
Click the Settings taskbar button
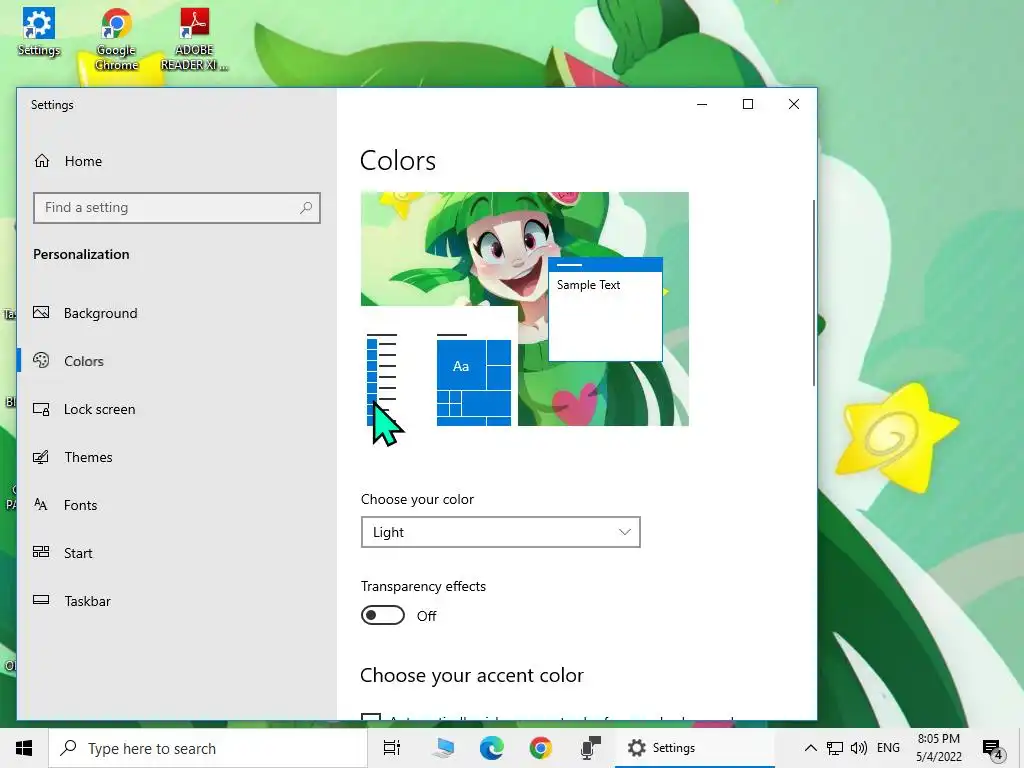point(694,748)
